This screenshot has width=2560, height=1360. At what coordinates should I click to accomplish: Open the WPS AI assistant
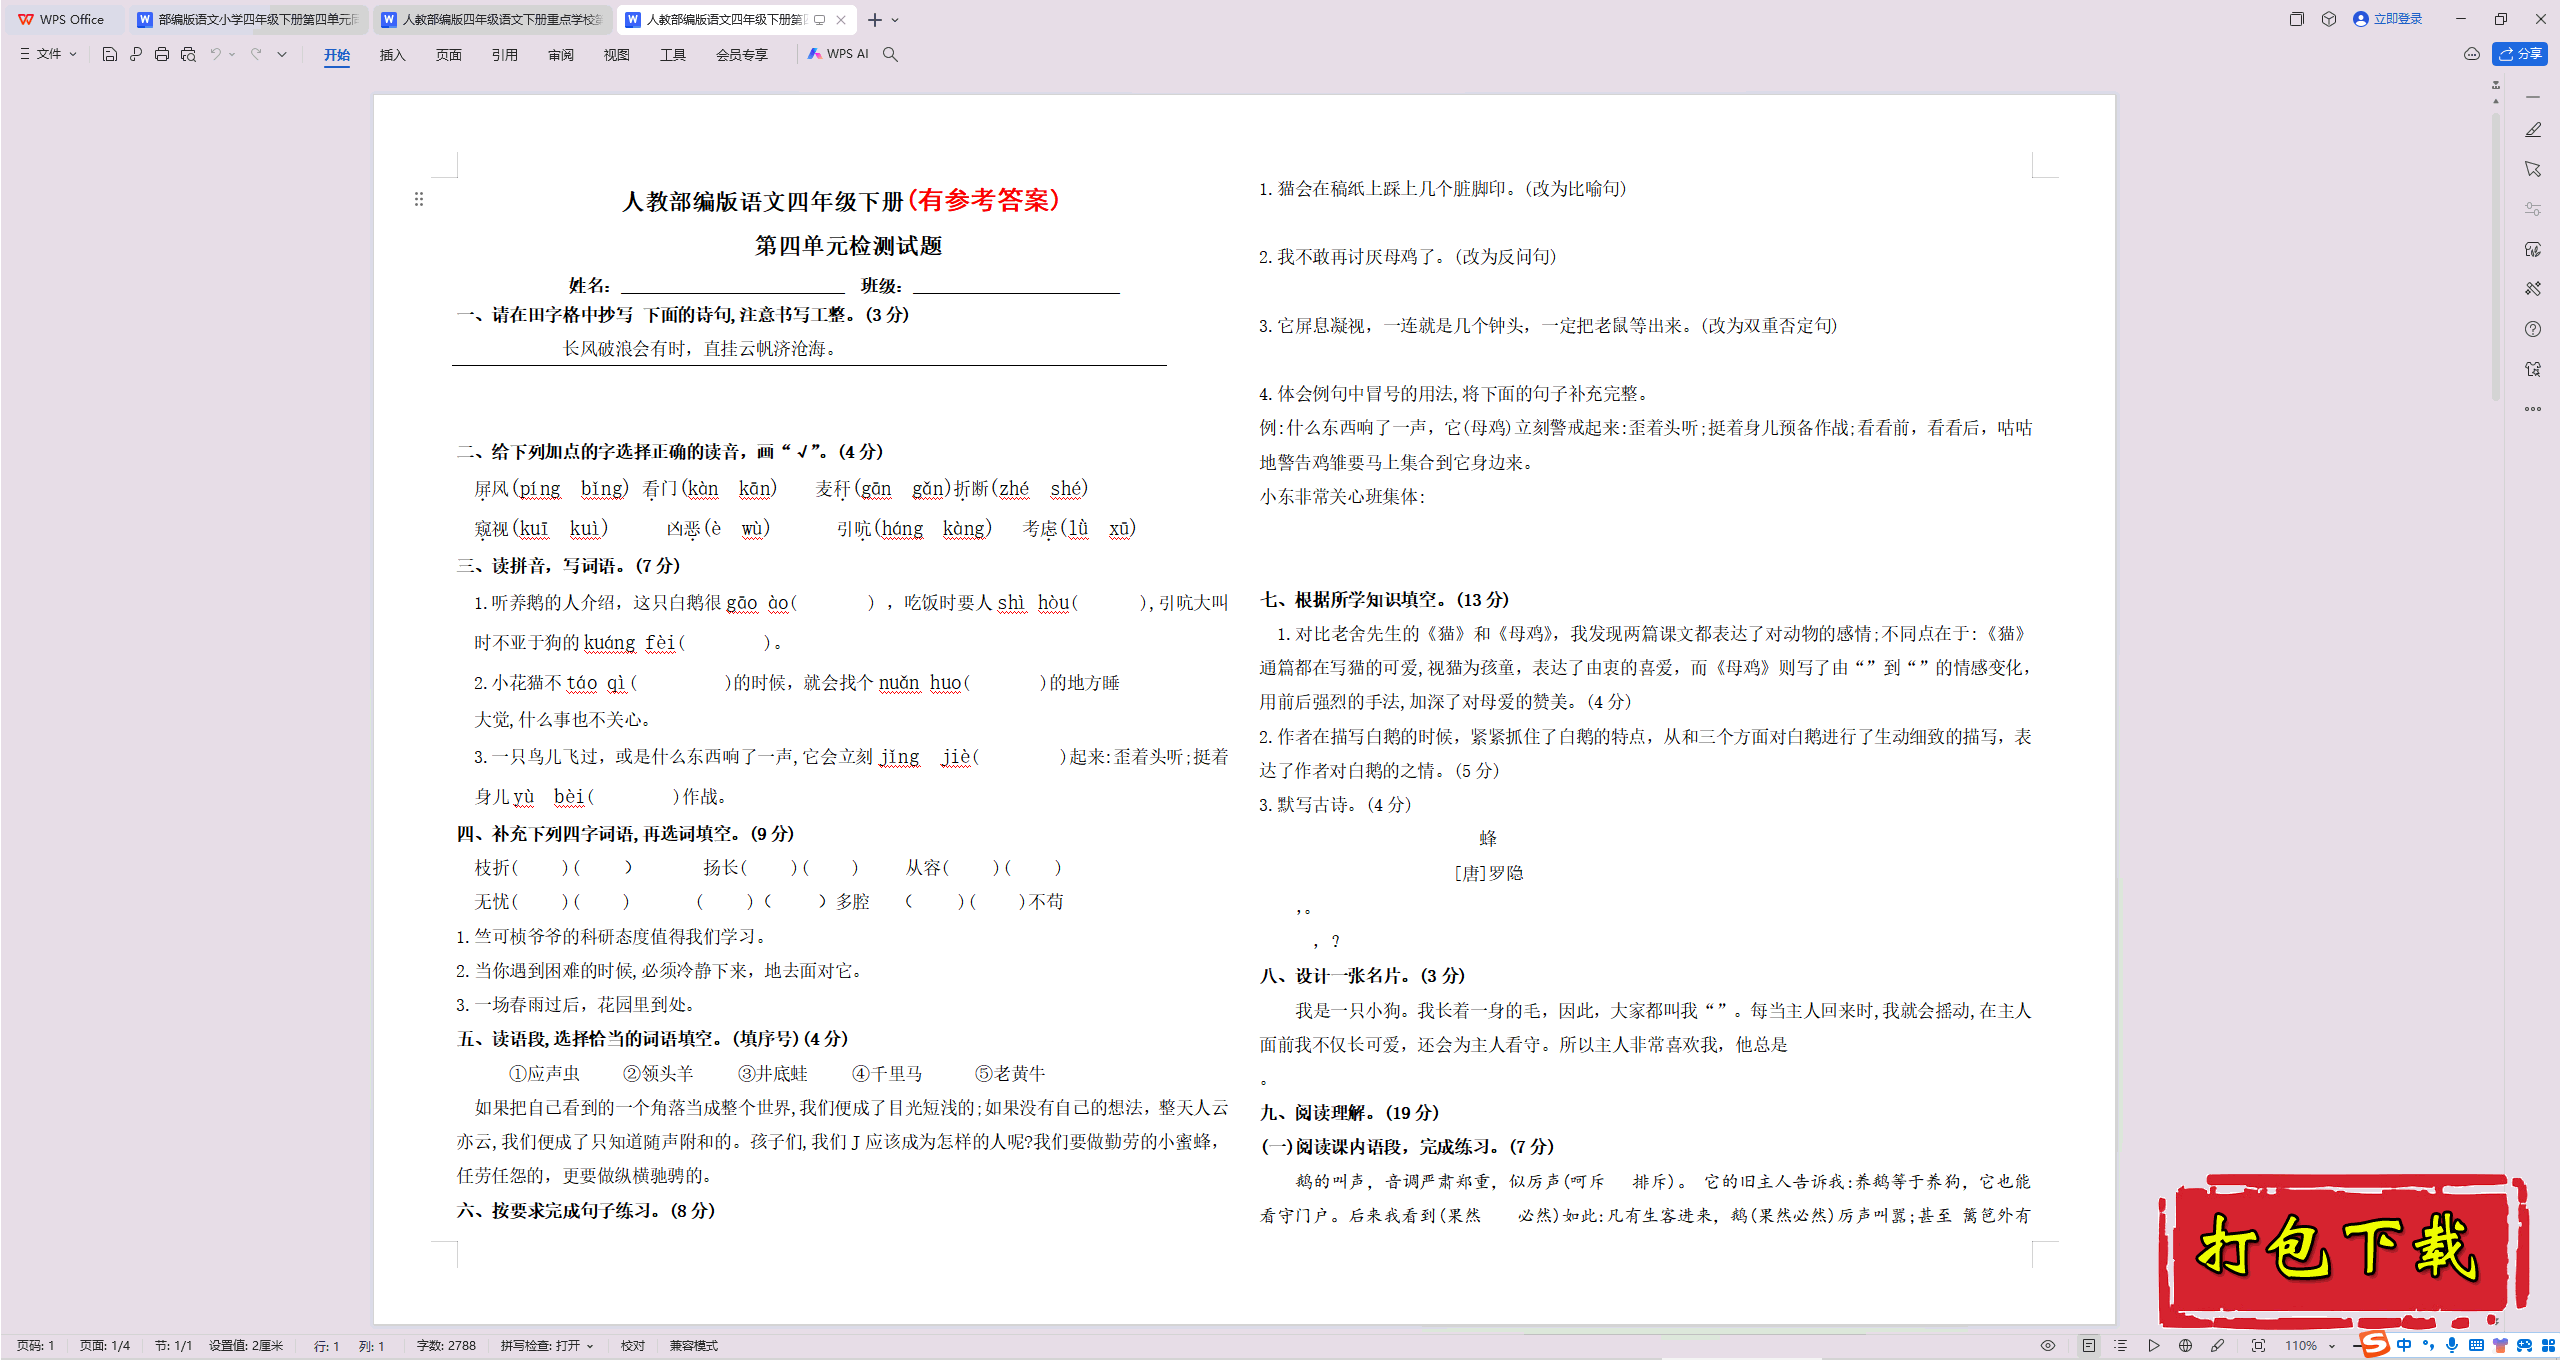839,54
